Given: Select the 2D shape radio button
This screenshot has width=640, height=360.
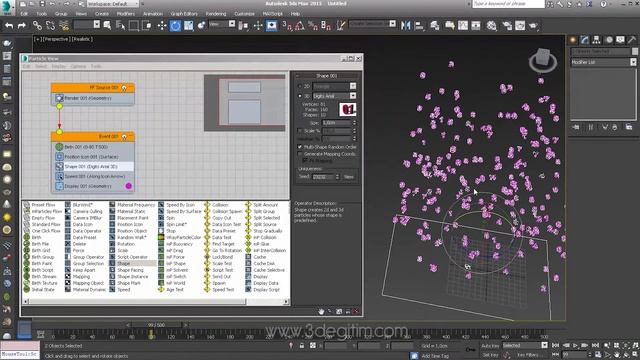Looking at the screenshot, I should [x=300, y=86].
